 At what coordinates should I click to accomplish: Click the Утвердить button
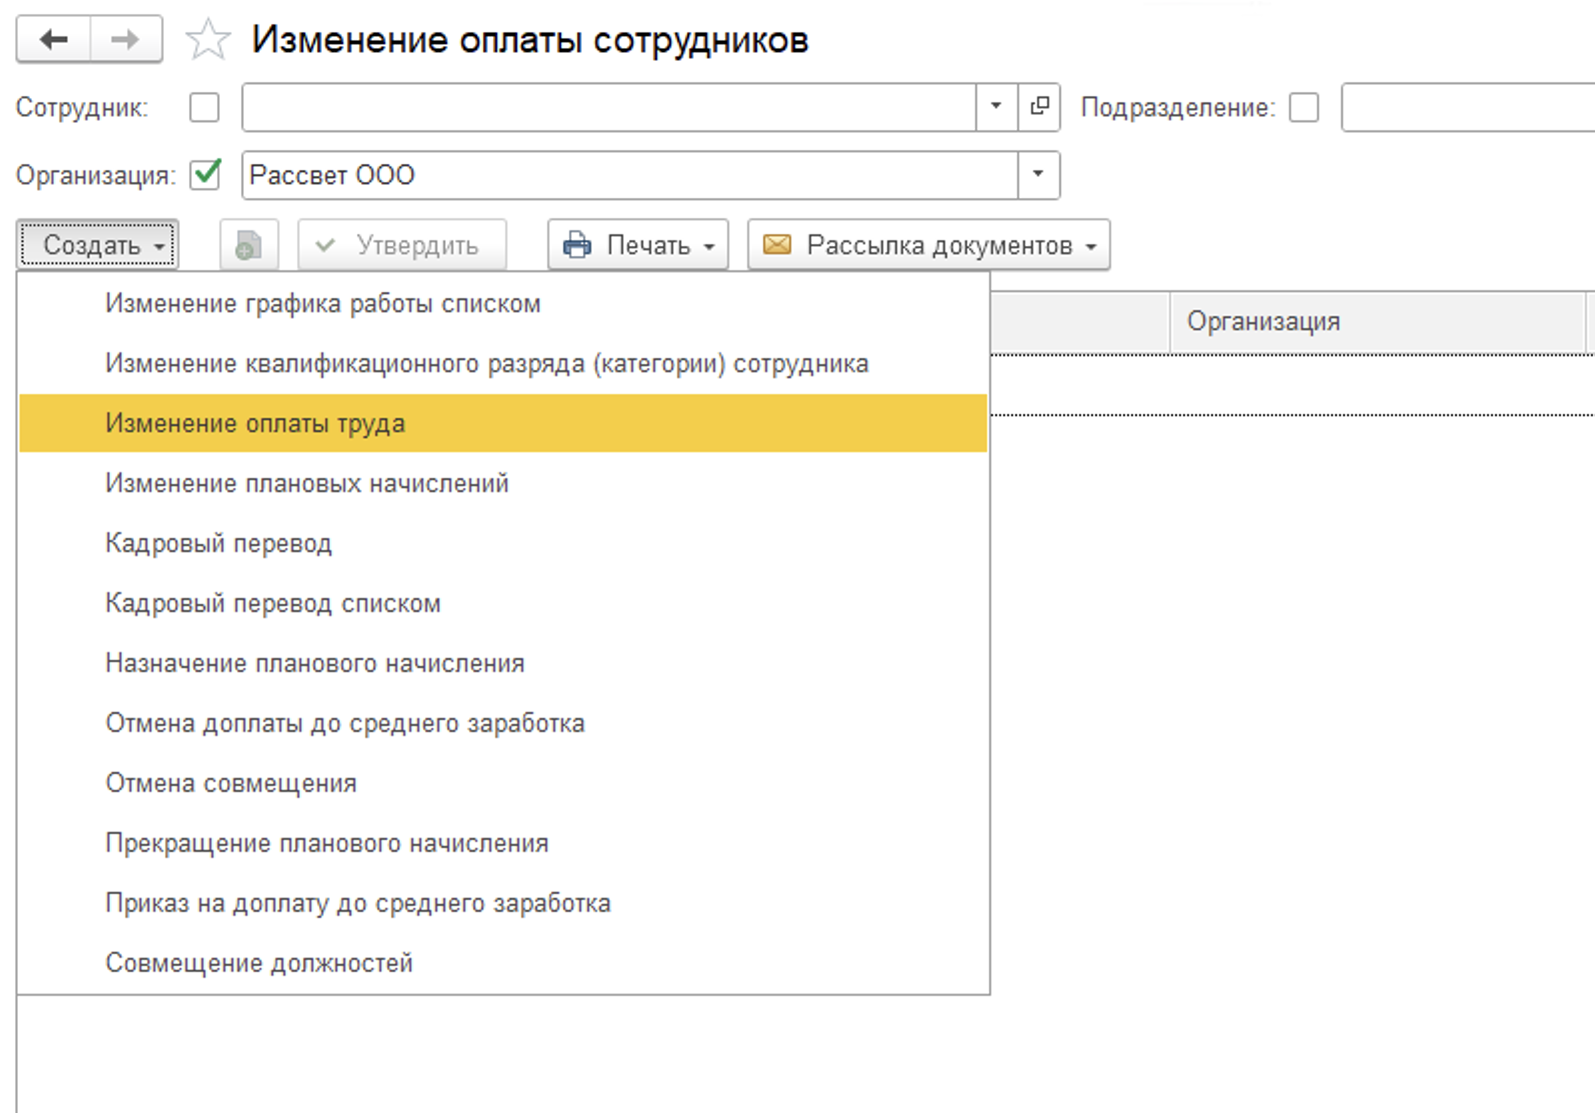(x=402, y=245)
